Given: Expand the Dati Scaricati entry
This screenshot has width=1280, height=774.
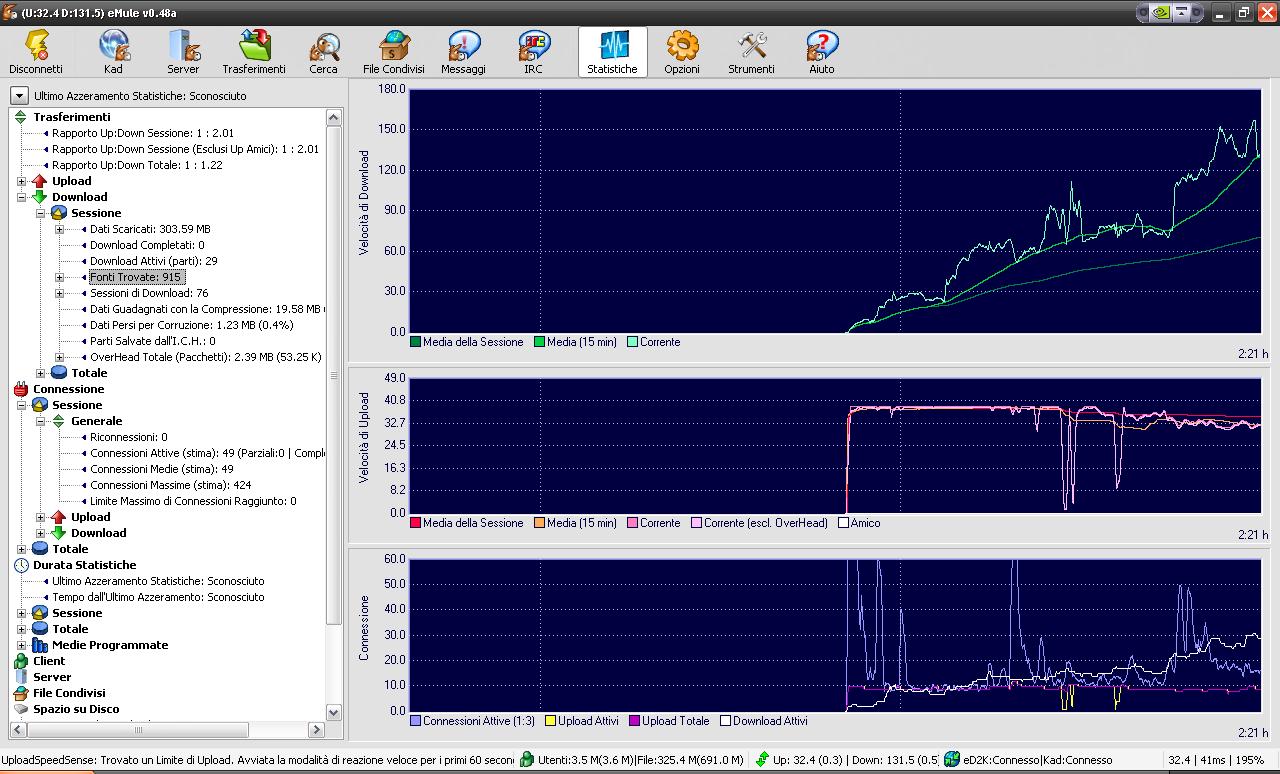Looking at the screenshot, I should [60, 229].
